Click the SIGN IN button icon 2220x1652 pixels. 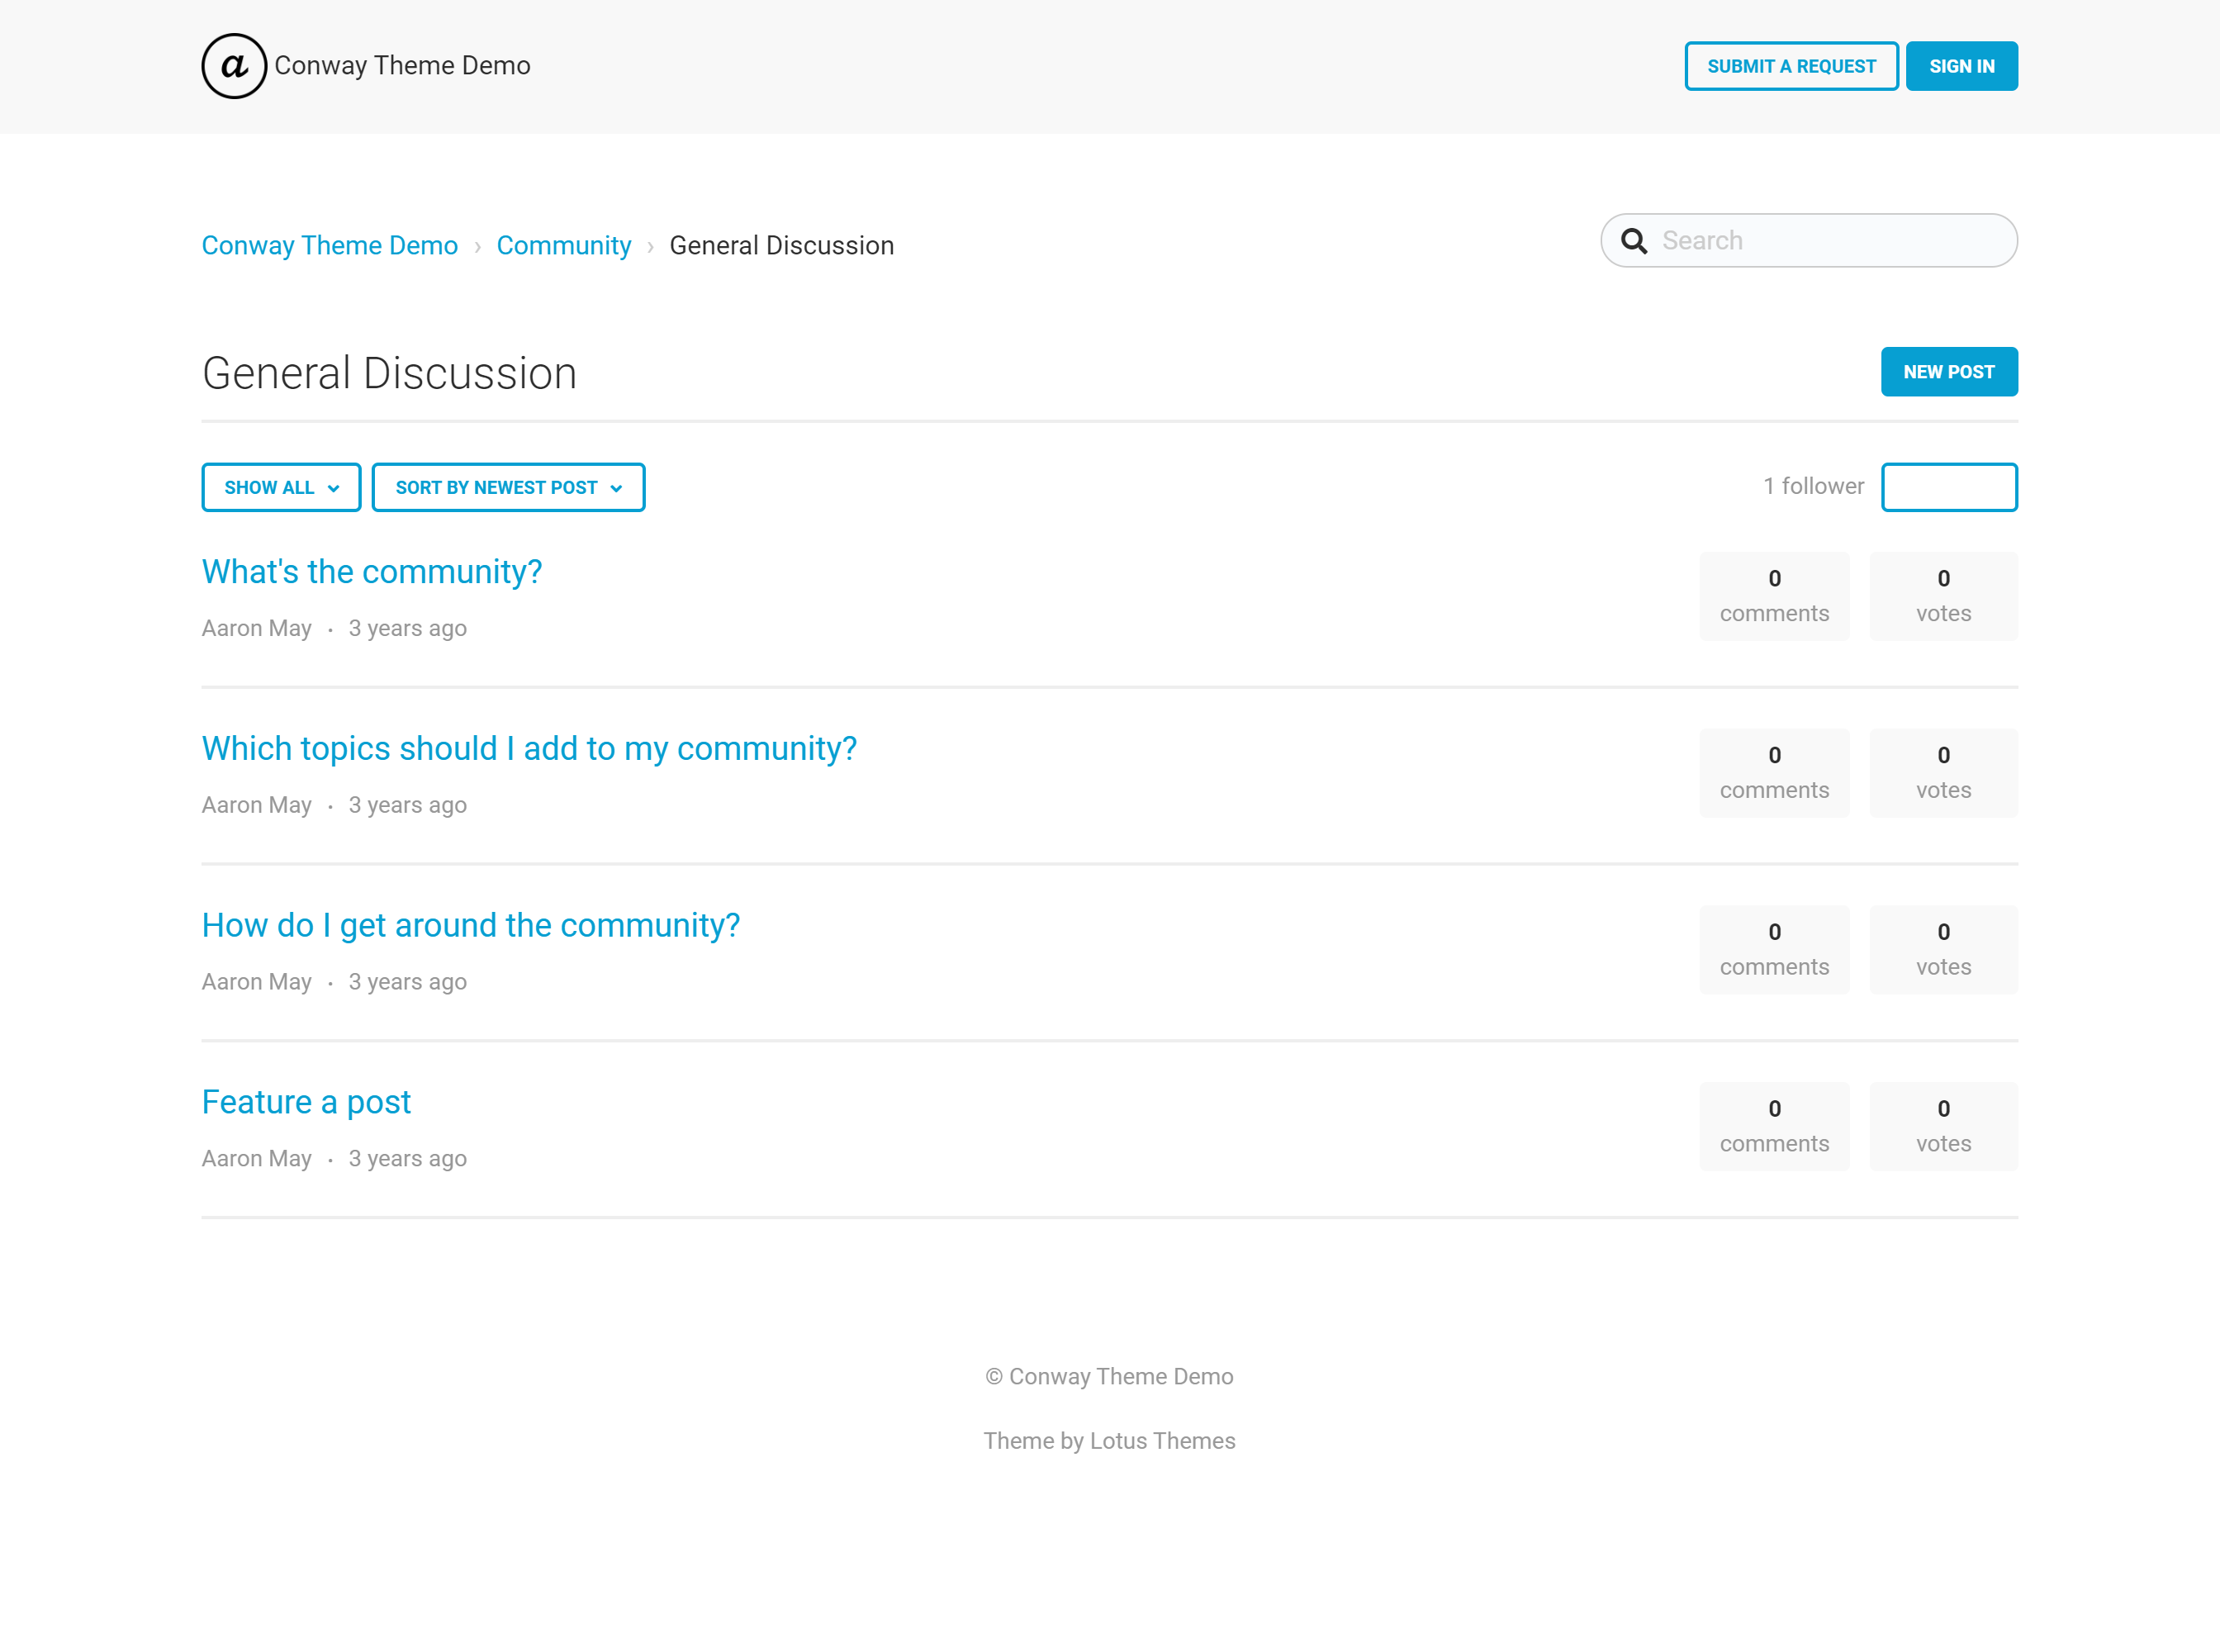(1963, 66)
